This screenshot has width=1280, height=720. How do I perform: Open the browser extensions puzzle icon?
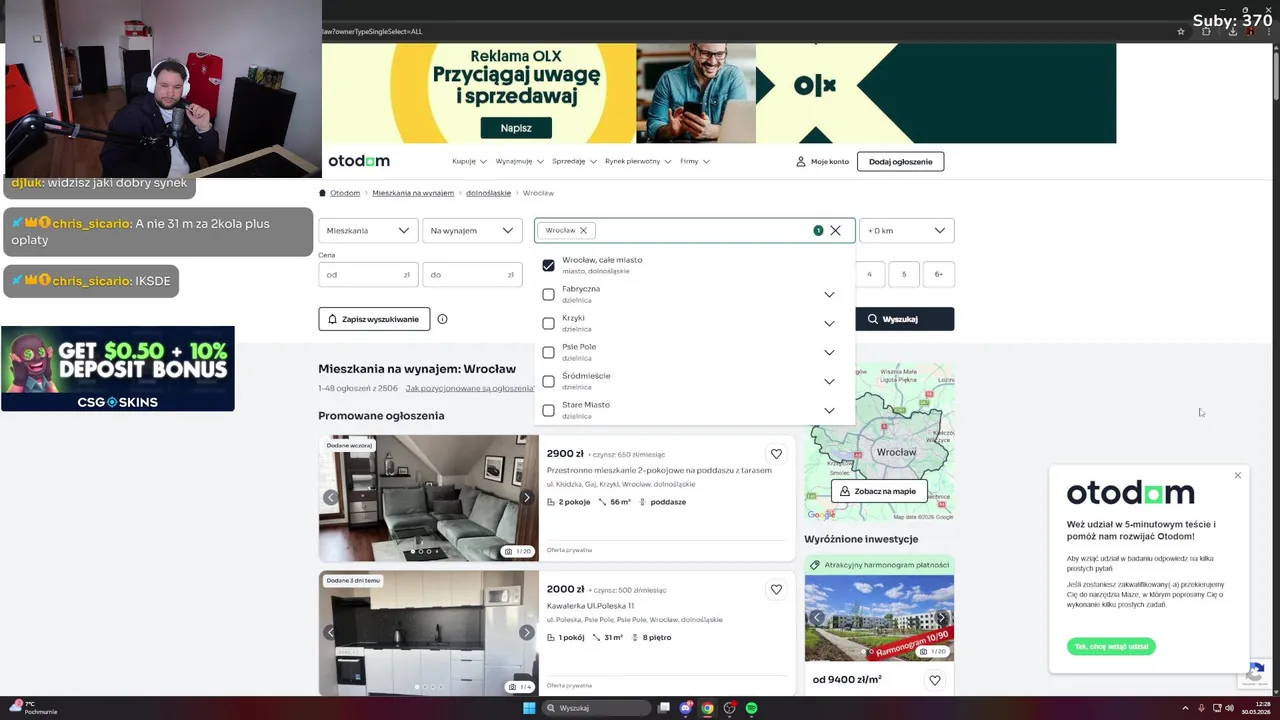click(1206, 31)
